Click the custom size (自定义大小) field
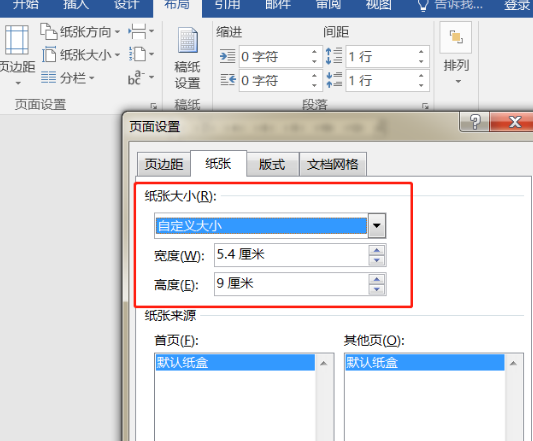The height and width of the screenshot is (441, 533). coord(261,225)
